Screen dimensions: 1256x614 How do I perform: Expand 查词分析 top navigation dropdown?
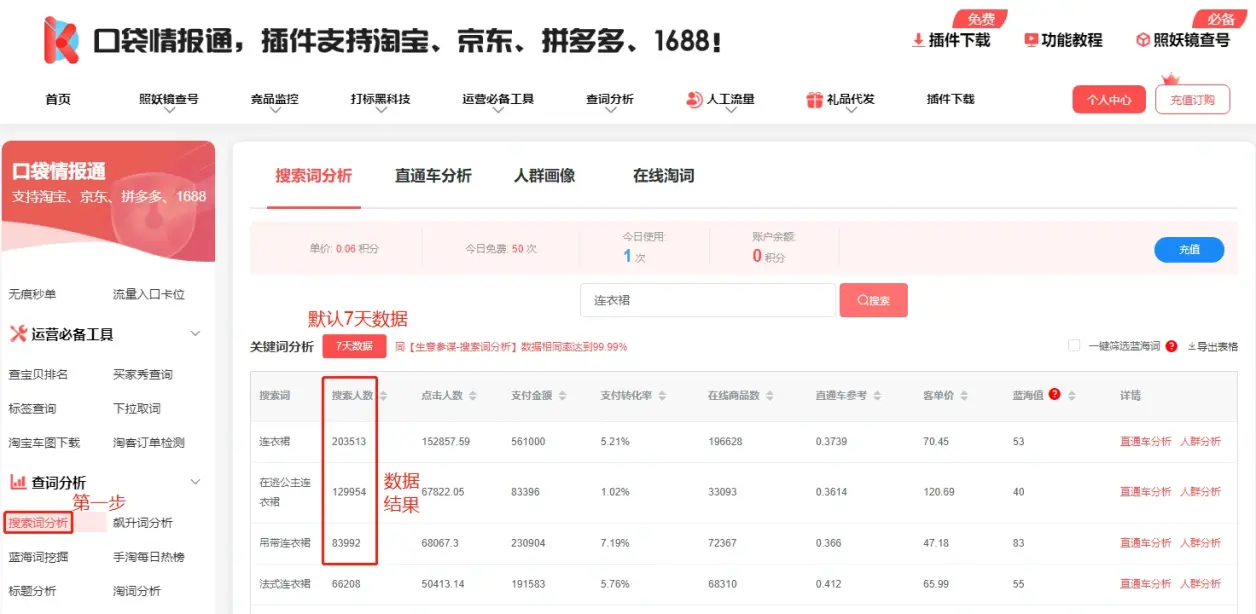point(609,112)
